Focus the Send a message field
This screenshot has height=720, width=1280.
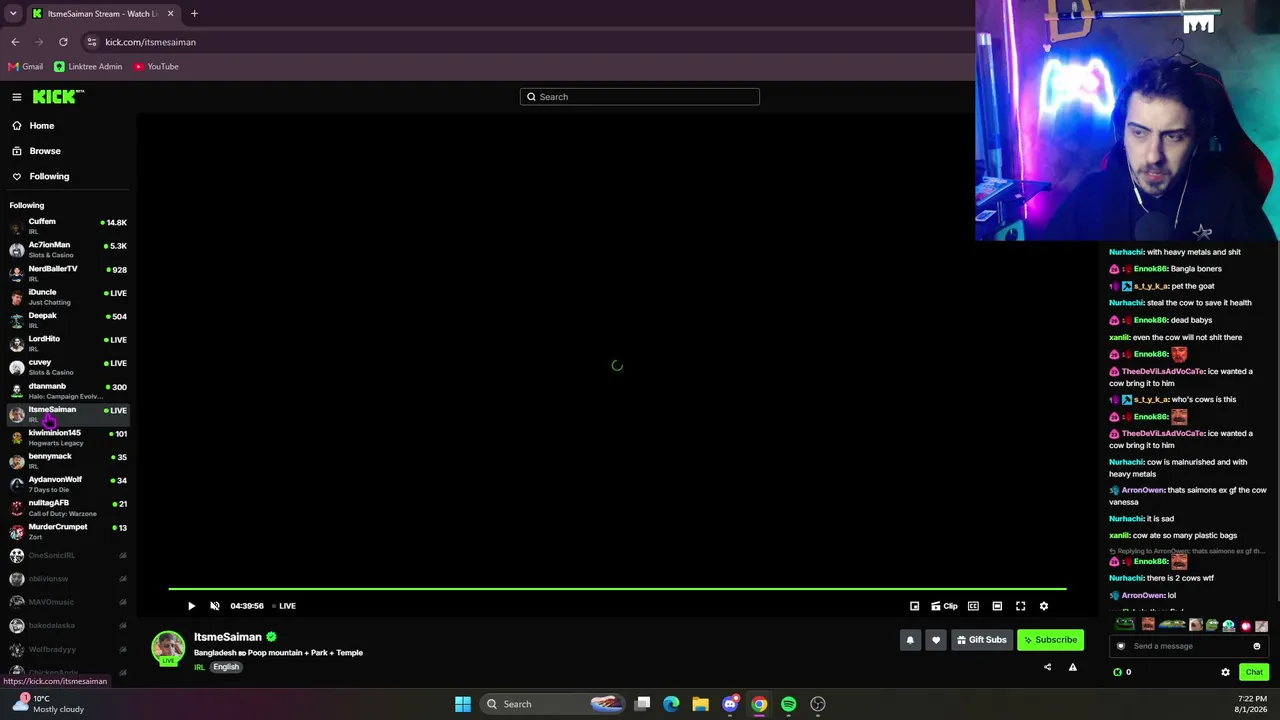coord(1187,646)
